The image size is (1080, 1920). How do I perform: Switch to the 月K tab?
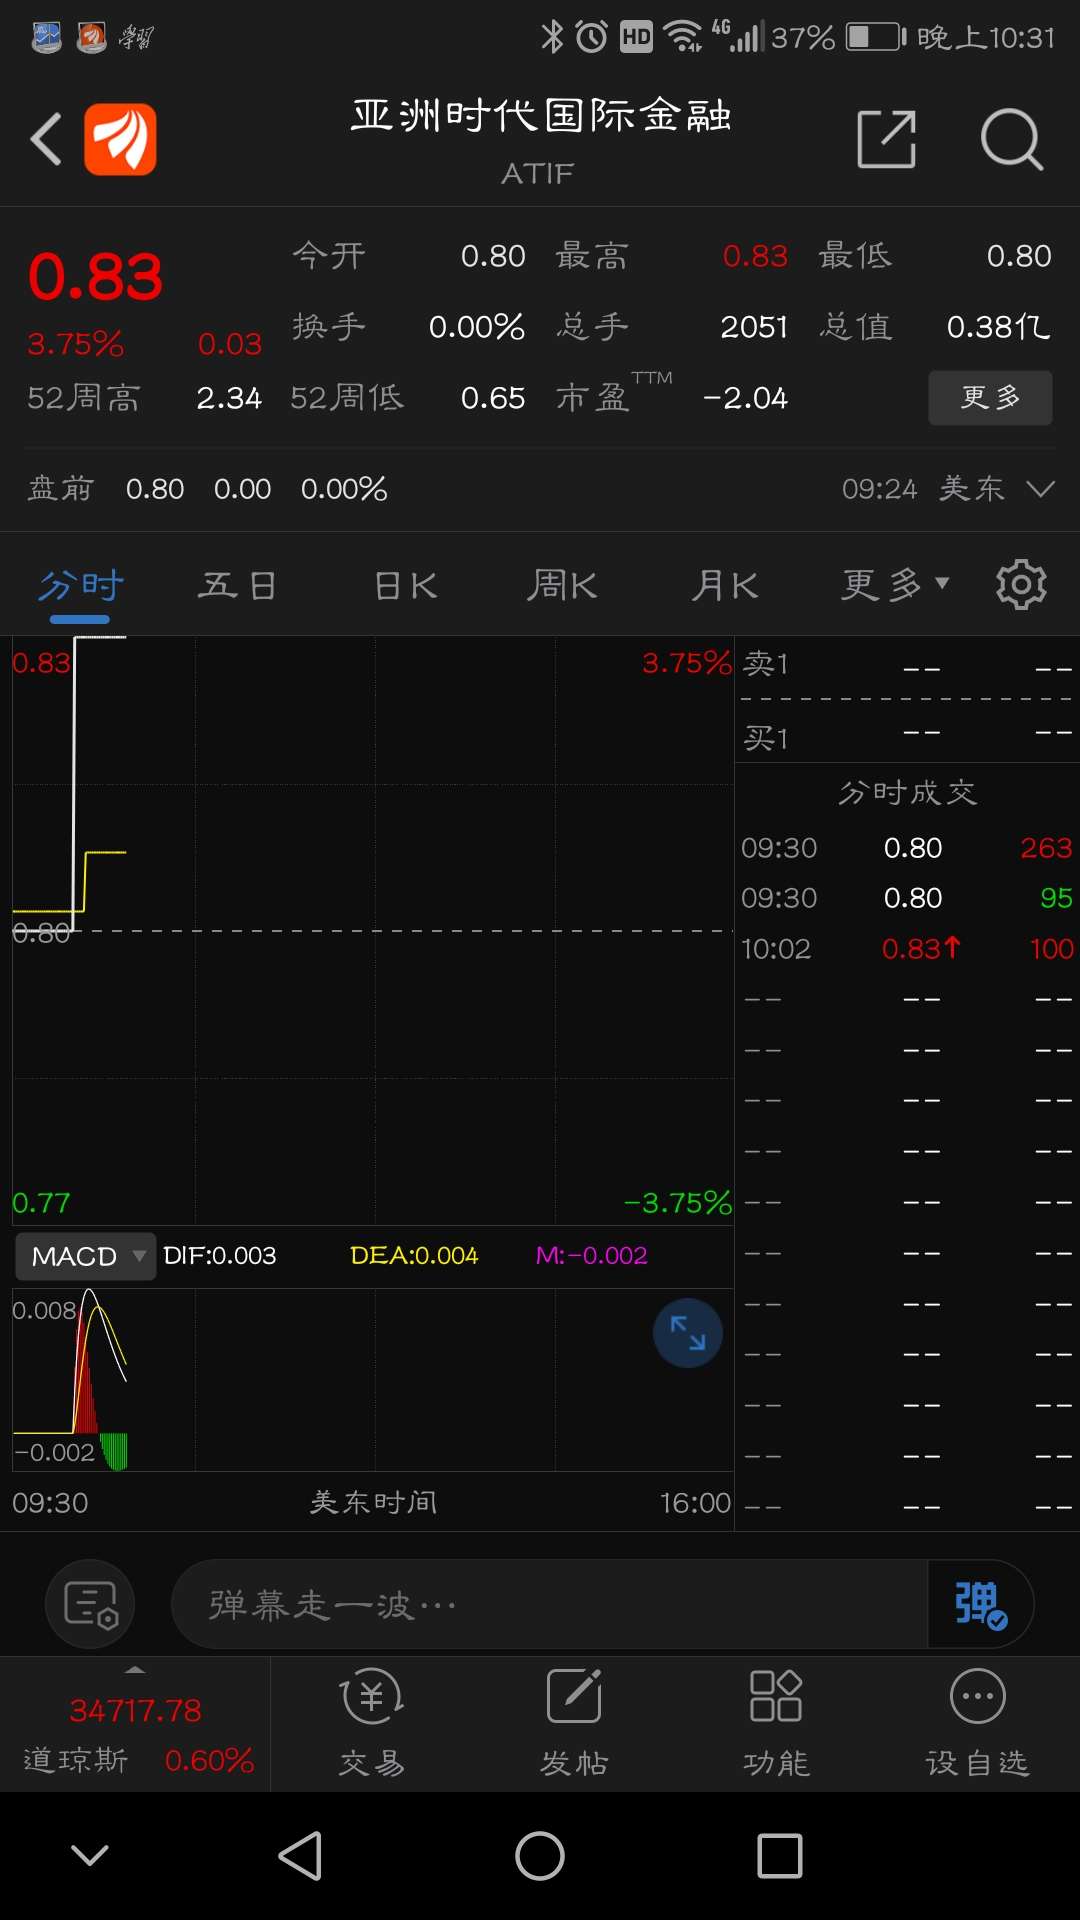click(x=725, y=585)
